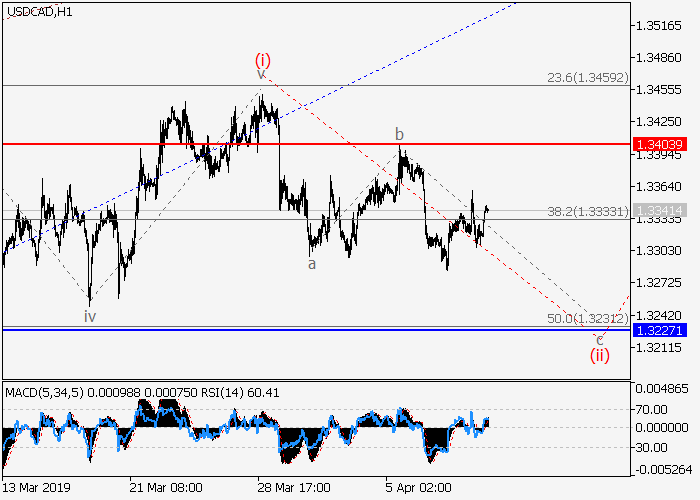Select the red (i) wave label

tap(262, 59)
